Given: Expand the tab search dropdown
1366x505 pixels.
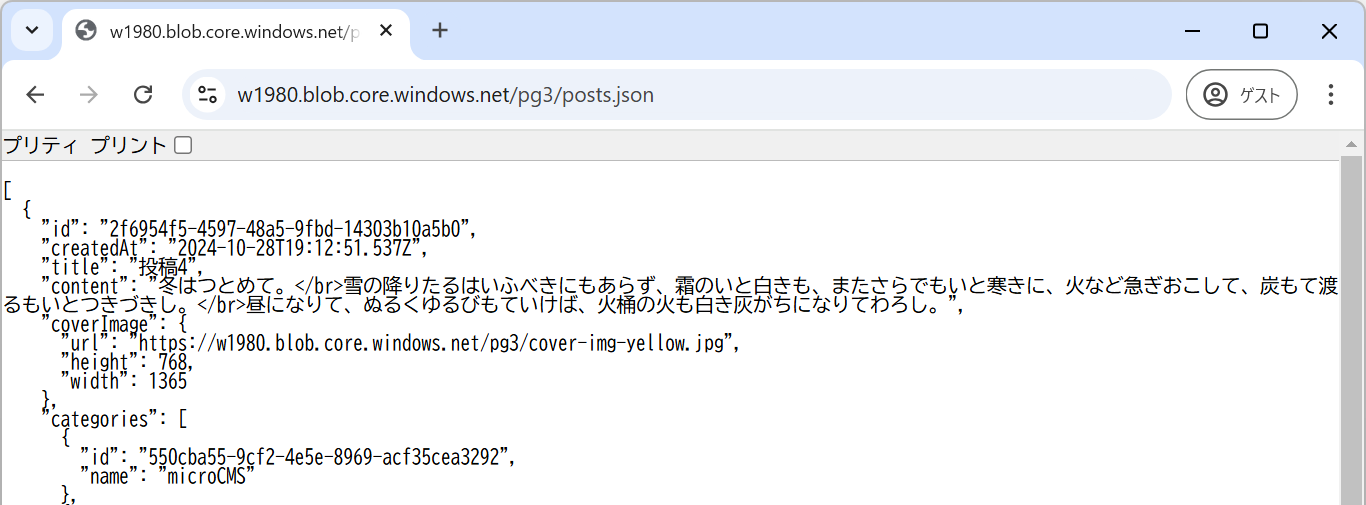Looking at the screenshot, I should point(32,31).
